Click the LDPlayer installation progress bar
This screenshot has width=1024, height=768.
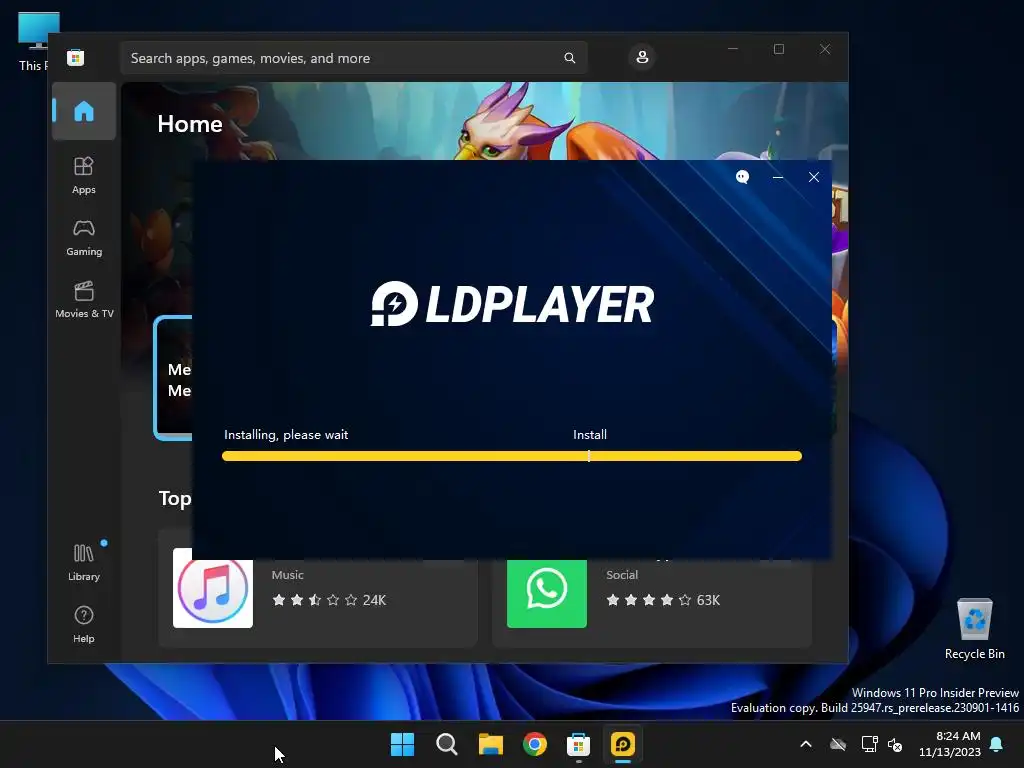point(512,456)
